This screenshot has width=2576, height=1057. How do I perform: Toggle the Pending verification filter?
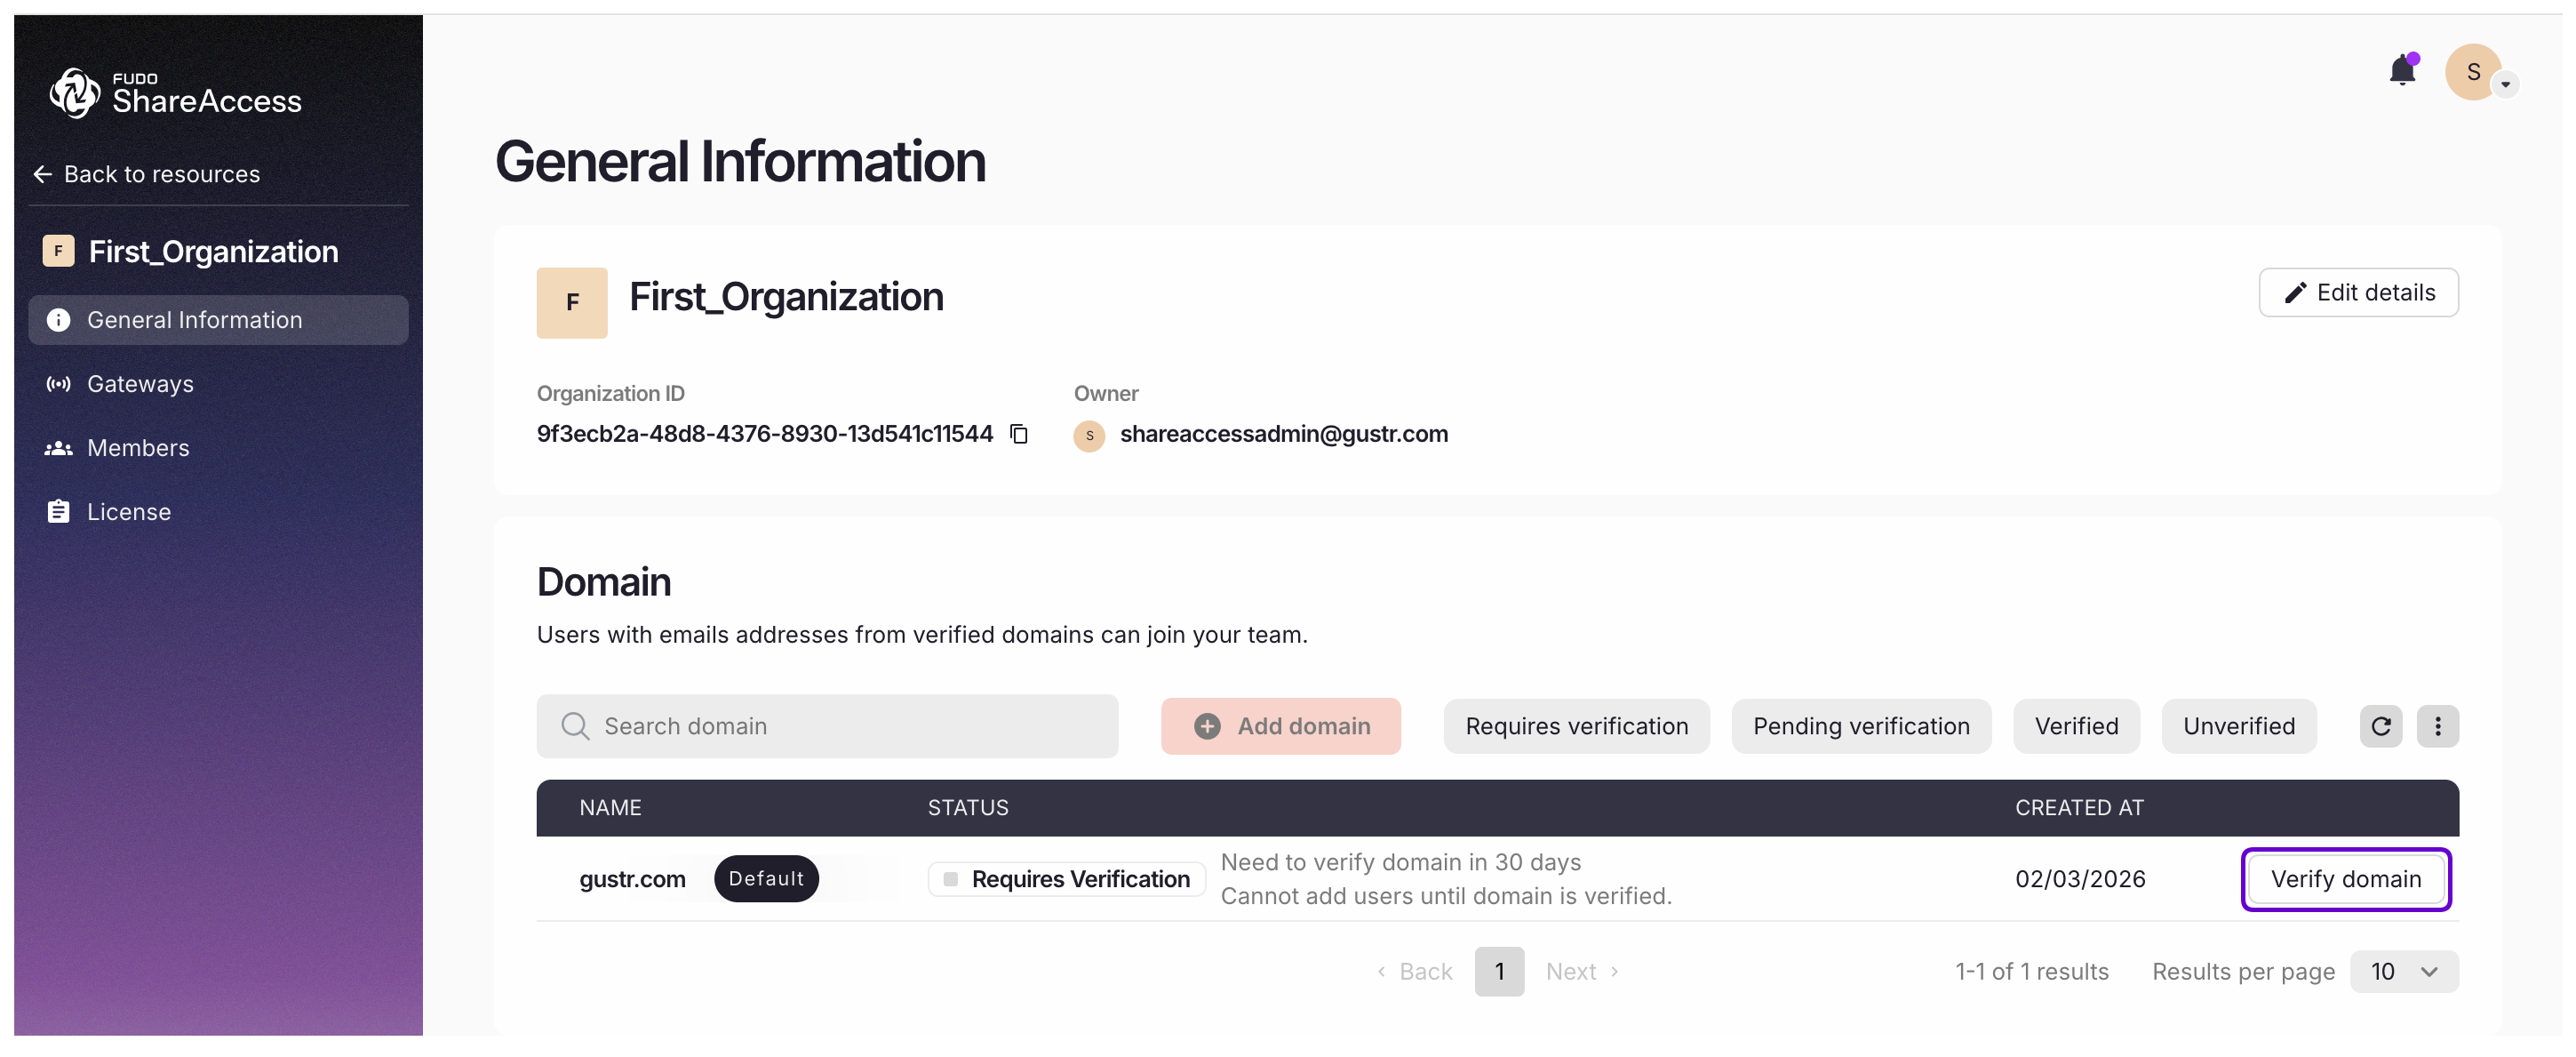[x=1860, y=726]
